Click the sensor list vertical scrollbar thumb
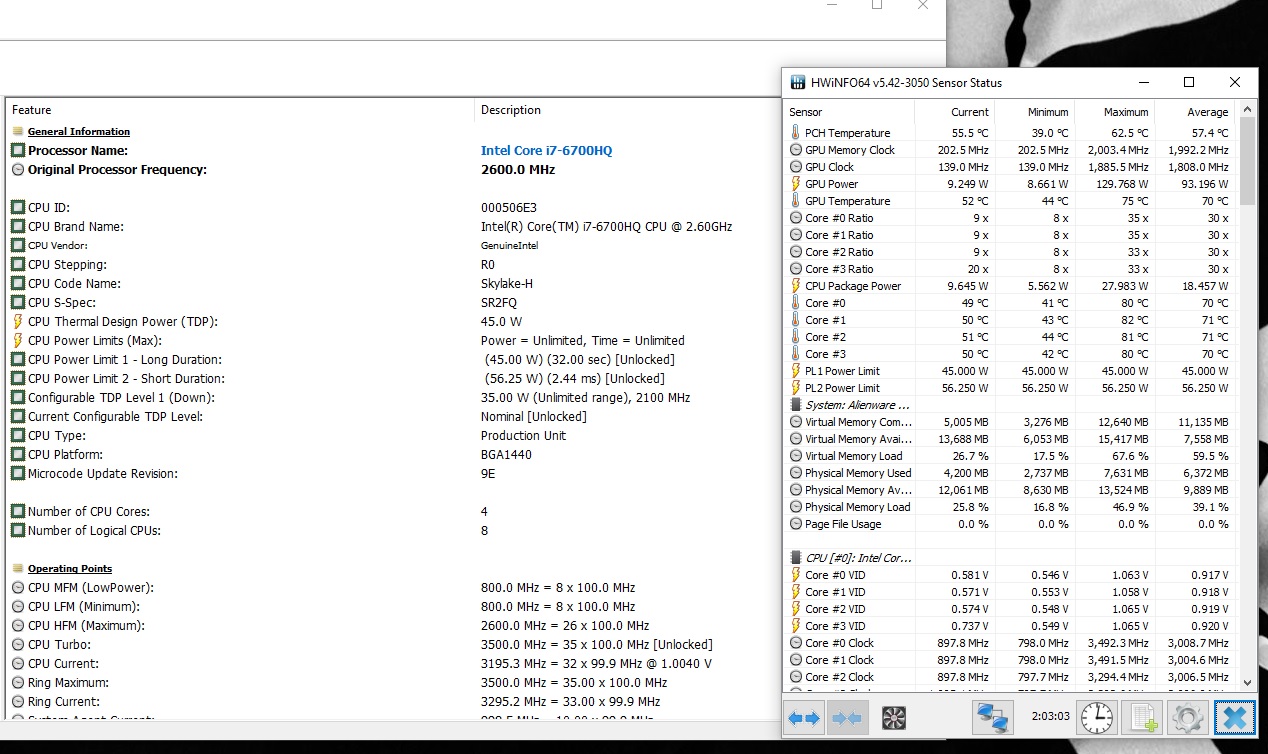 (x=1246, y=160)
